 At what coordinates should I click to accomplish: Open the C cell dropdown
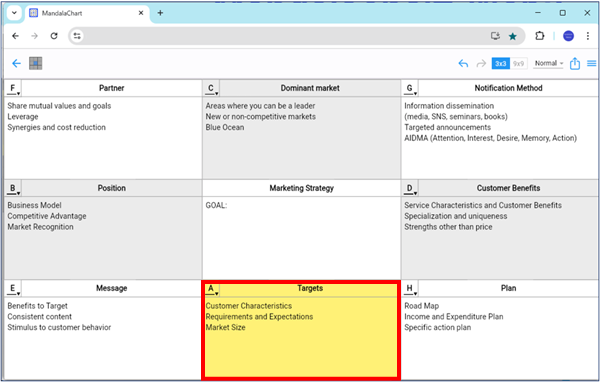pyautogui.click(x=212, y=88)
